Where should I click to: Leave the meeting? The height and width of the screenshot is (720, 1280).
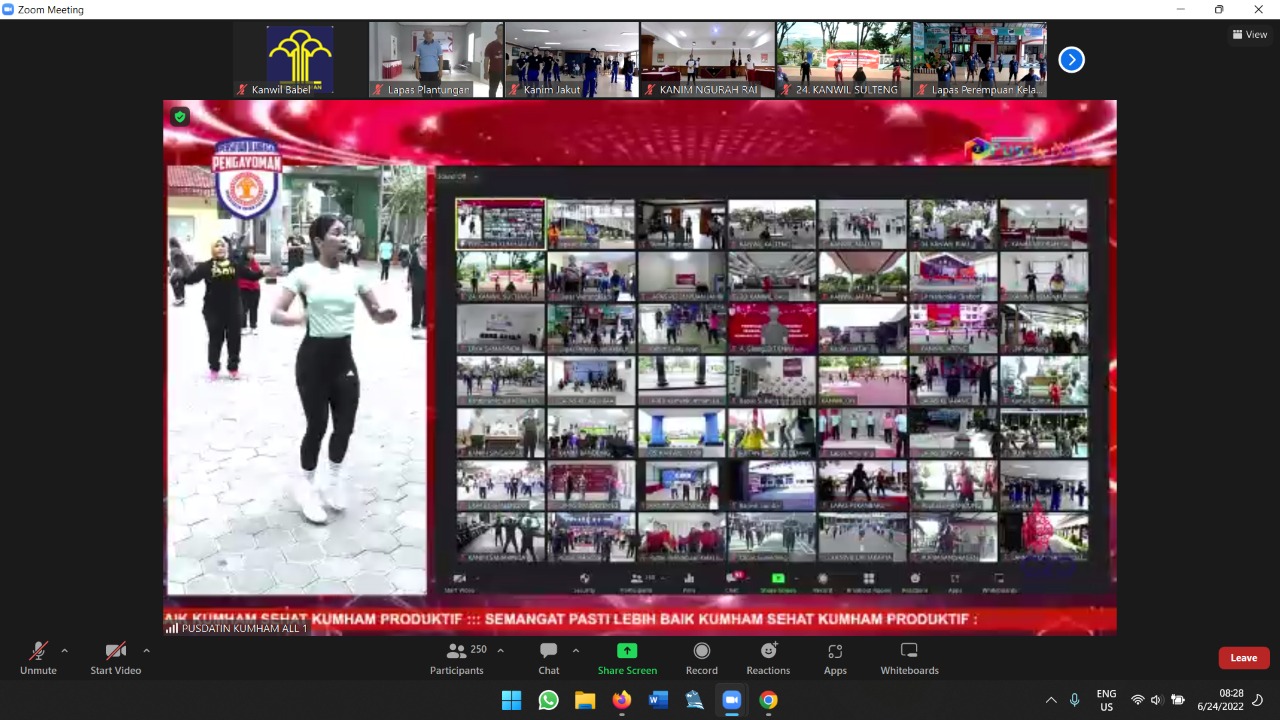tap(1244, 658)
